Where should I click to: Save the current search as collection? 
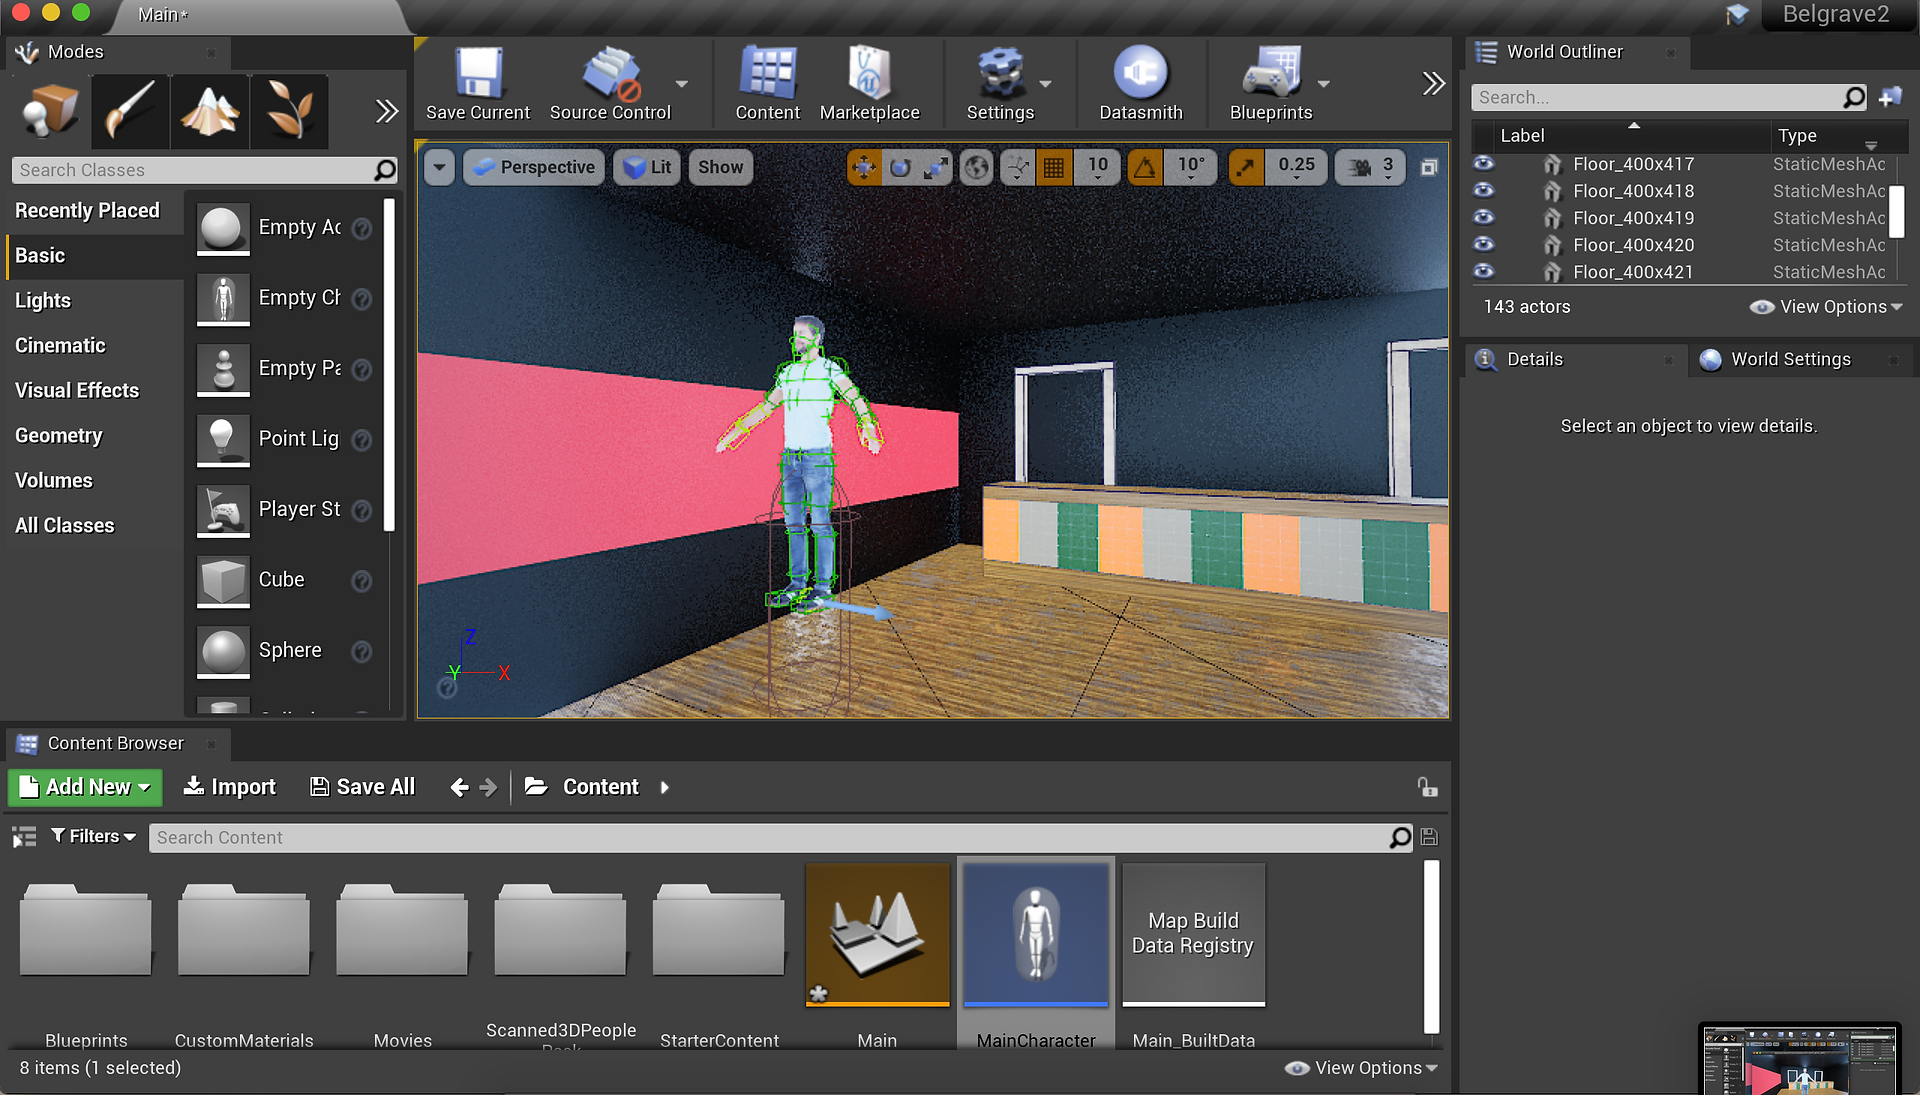[x=1429, y=837]
